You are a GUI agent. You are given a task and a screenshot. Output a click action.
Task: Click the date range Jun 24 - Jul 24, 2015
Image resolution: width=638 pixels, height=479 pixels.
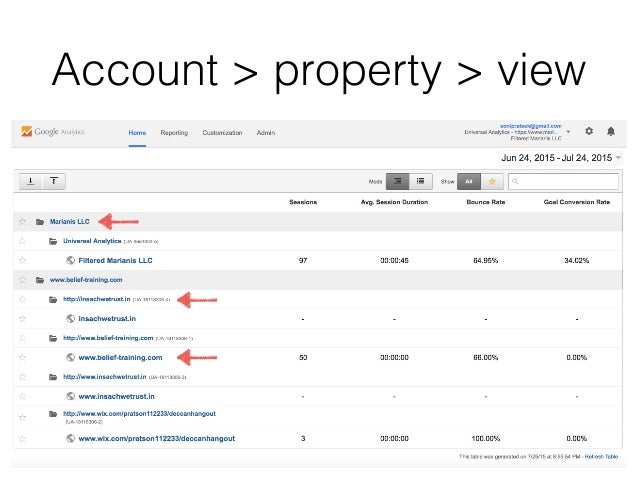[556, 157]
